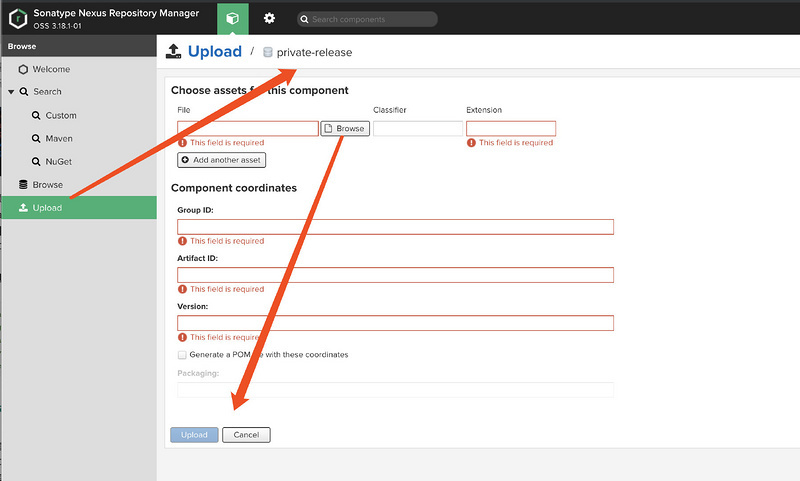800x481 pixels.
Task: Open the Administration gear icon
Action: click(x=269, y=19)
